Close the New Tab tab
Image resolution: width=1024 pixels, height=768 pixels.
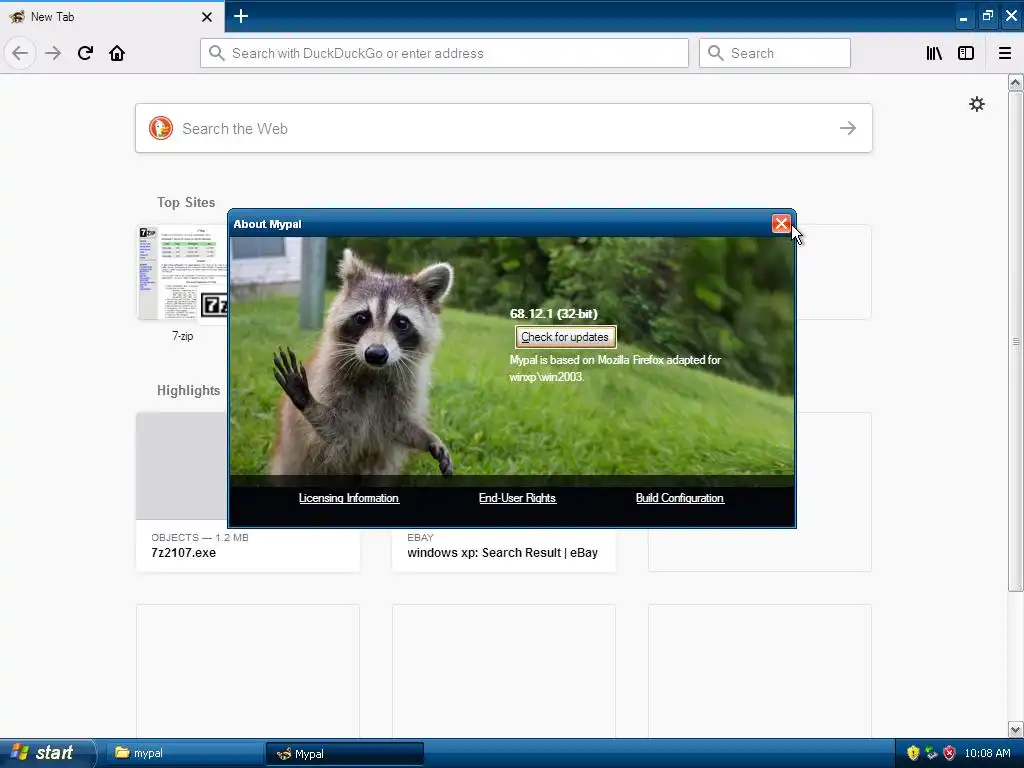(207, 17)
